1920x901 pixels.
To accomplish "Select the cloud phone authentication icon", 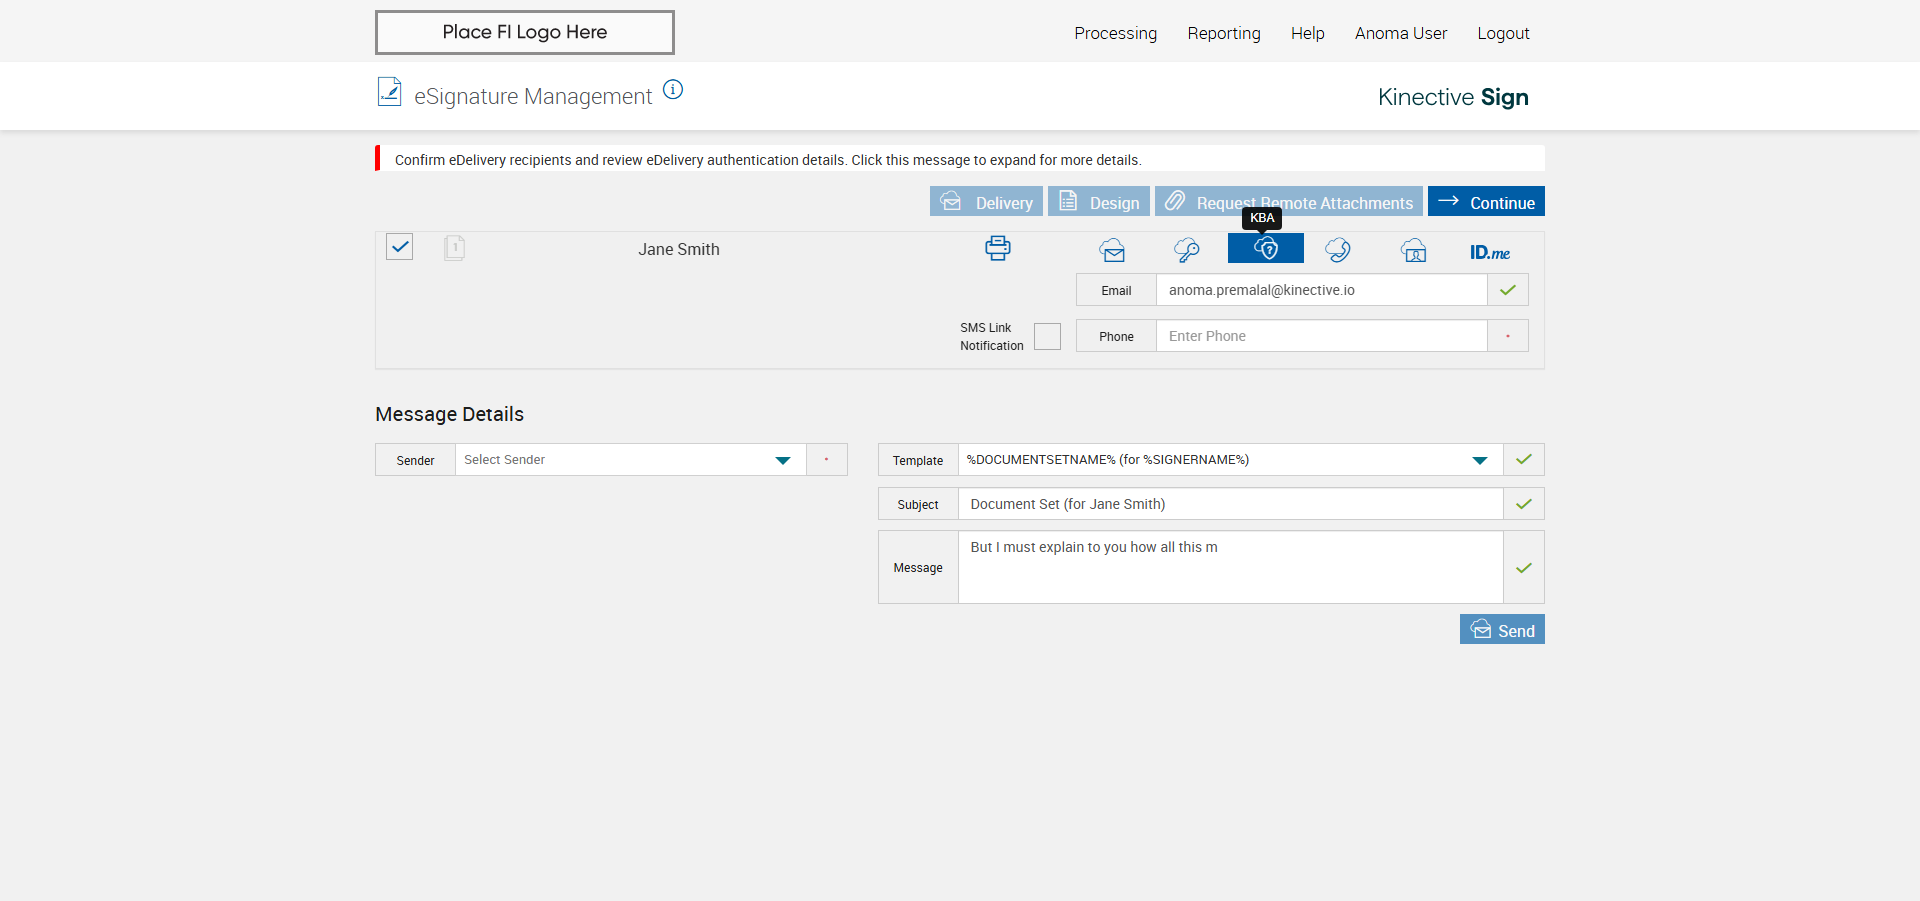I will point(1338,250).
